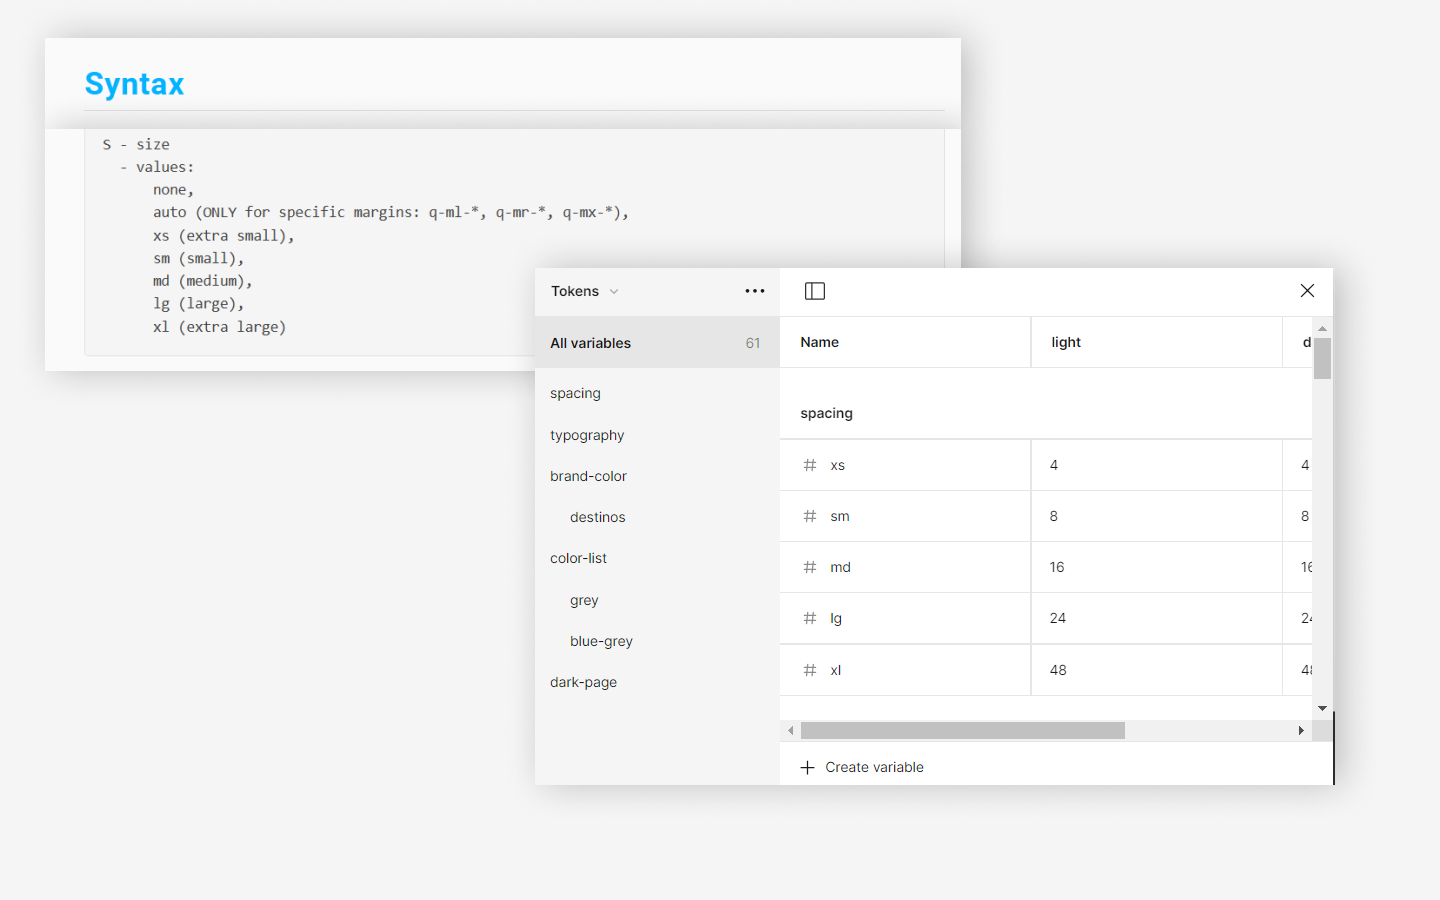The height and width of the screenshot is (900, 1440).
Task: Open destinos under brand-color
Action: [x=597, y=517]
